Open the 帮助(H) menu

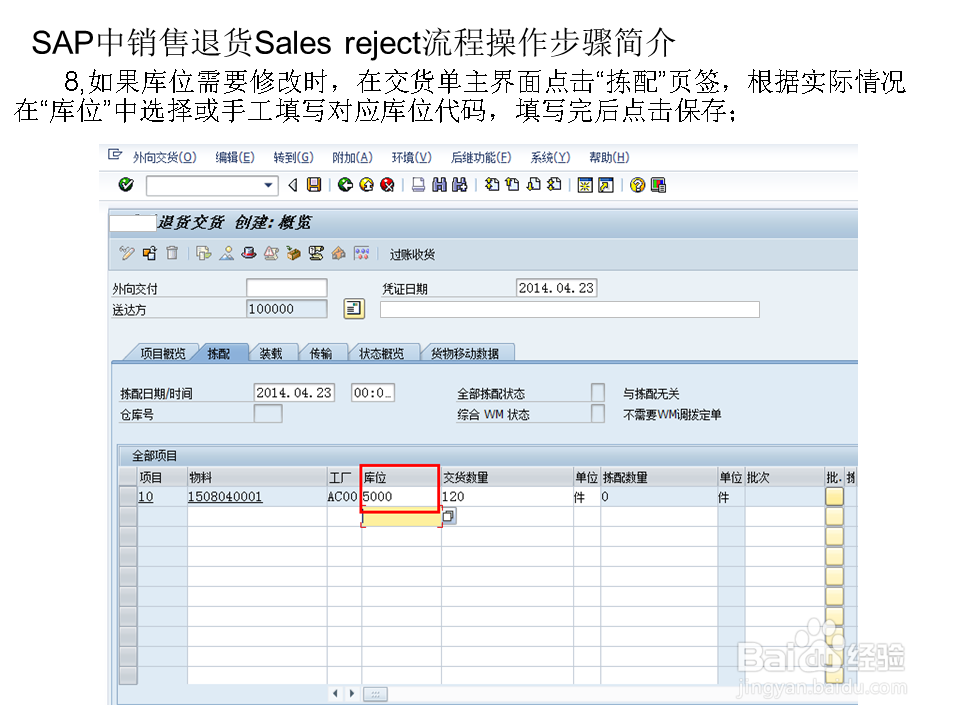pyautogui.click(x=609, y=157)
